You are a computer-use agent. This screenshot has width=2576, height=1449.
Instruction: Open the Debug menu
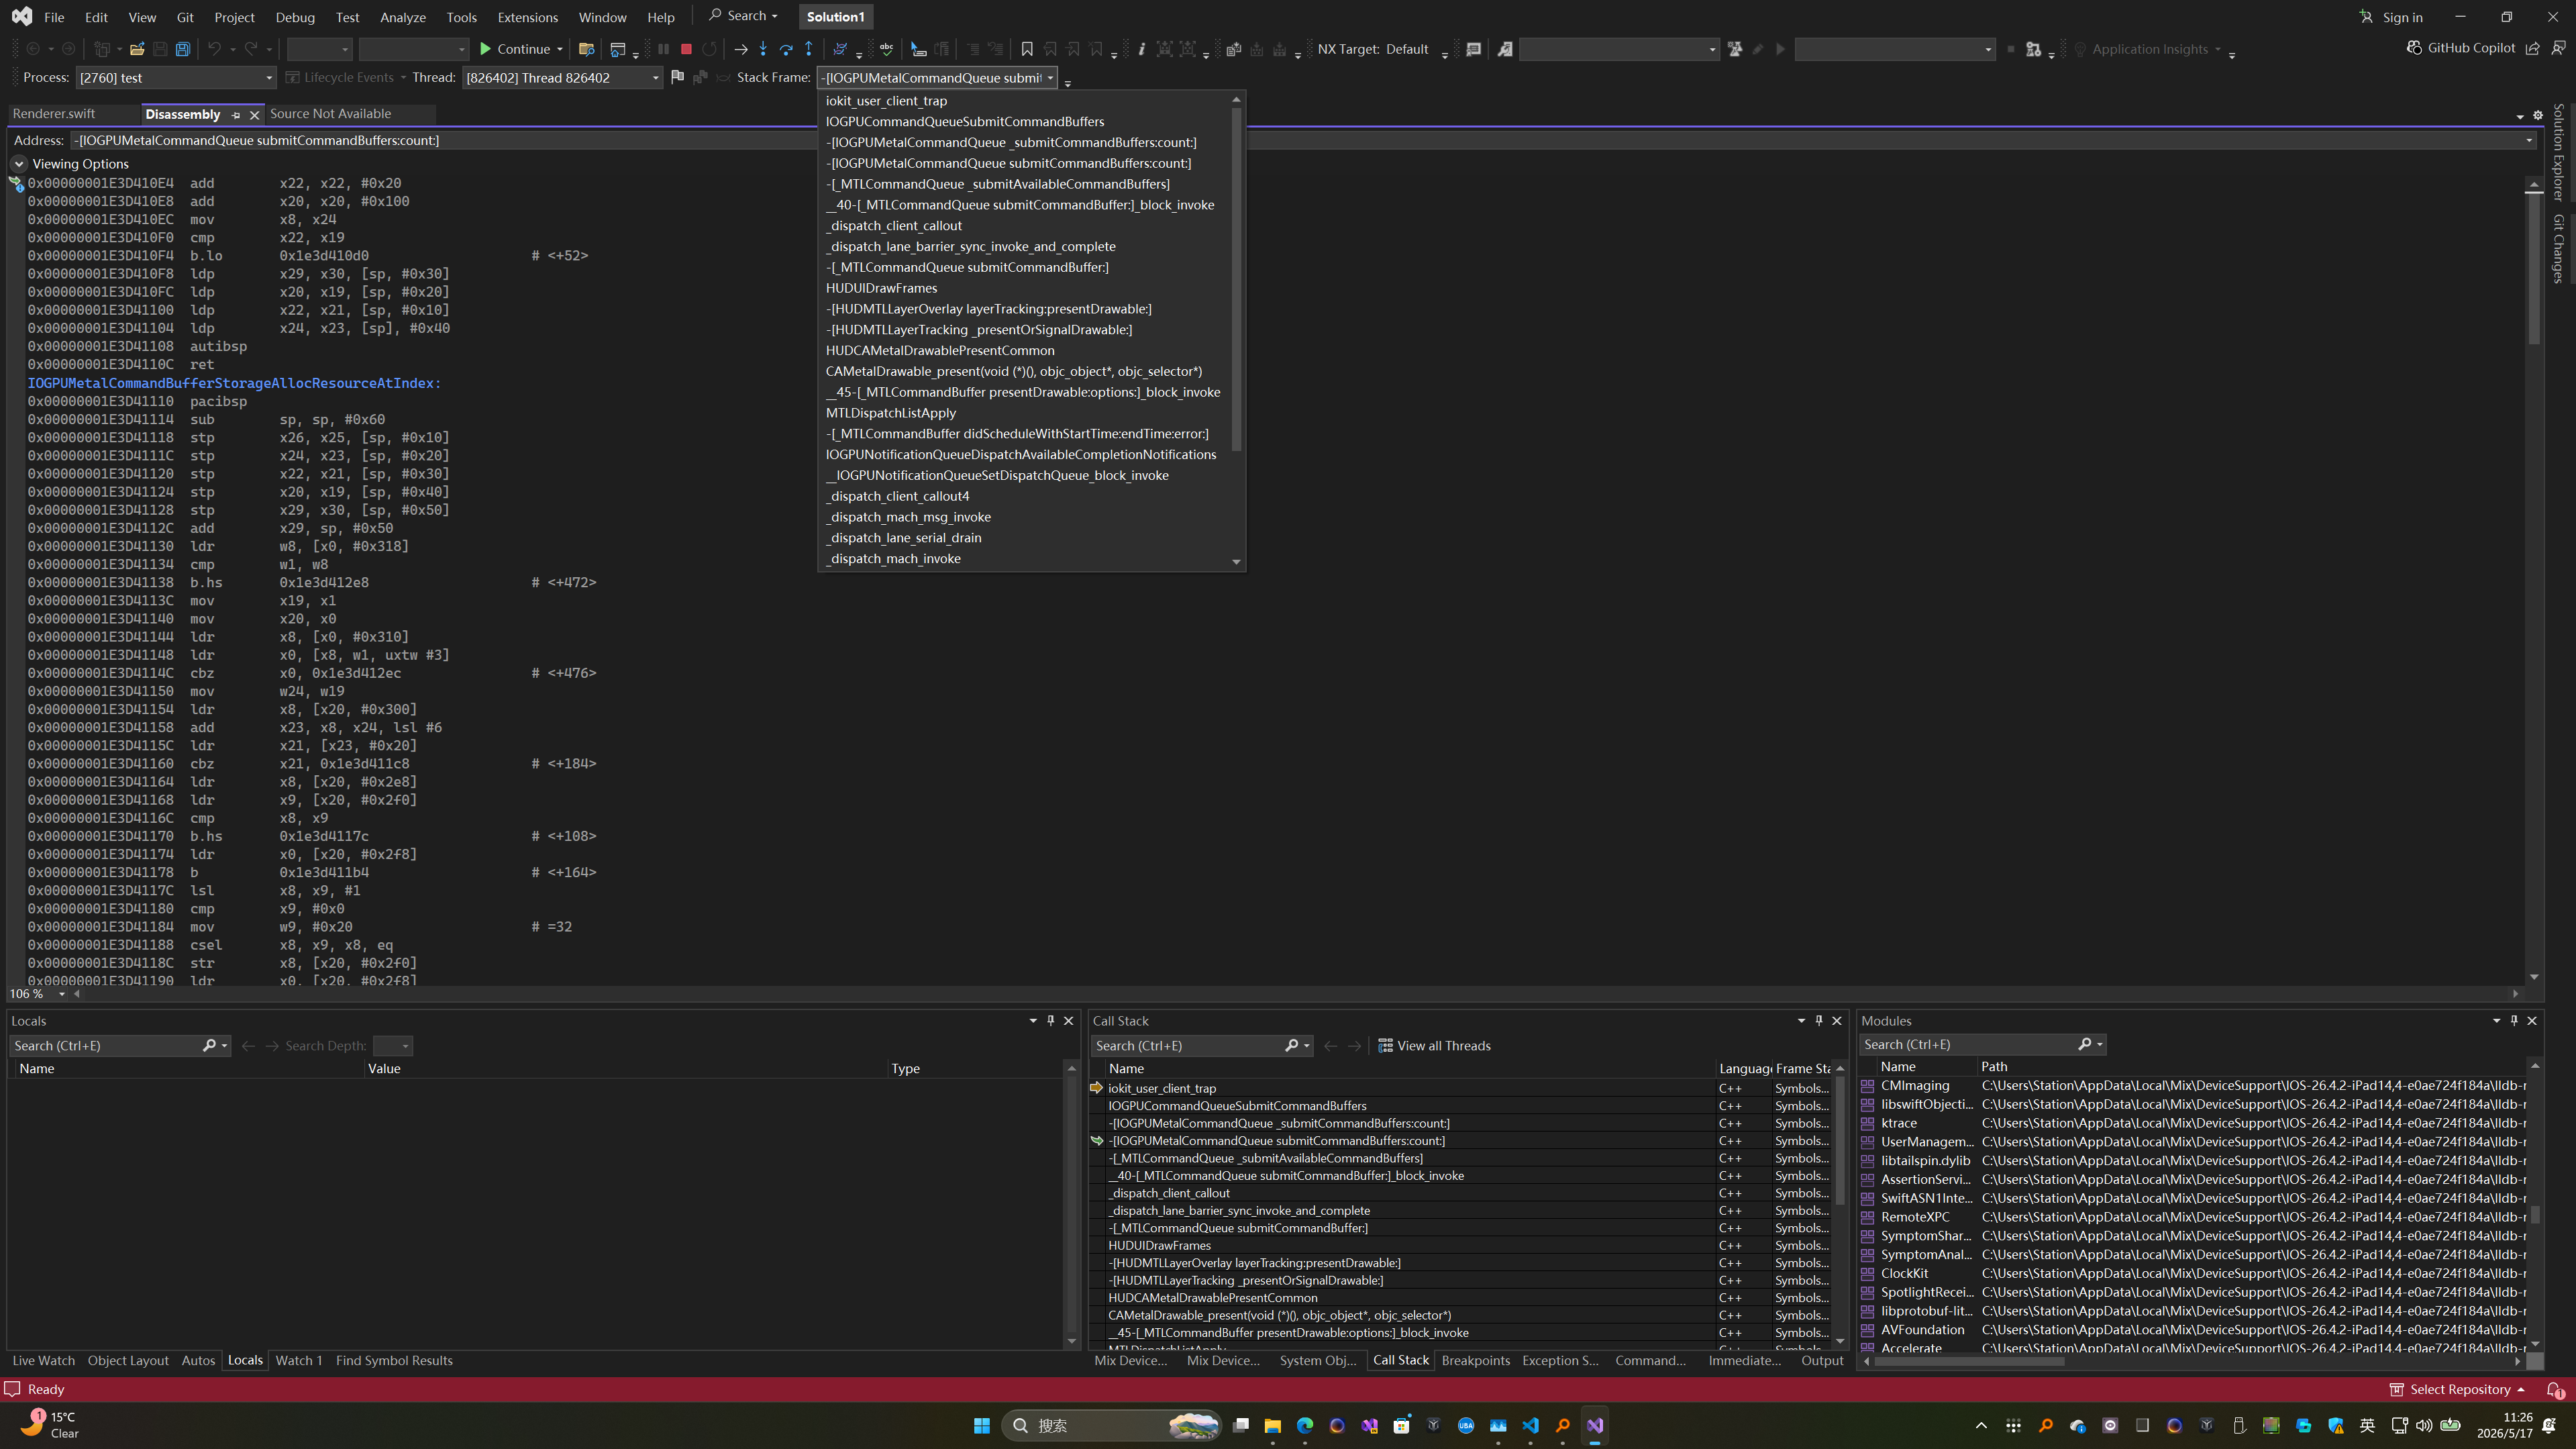295,17
